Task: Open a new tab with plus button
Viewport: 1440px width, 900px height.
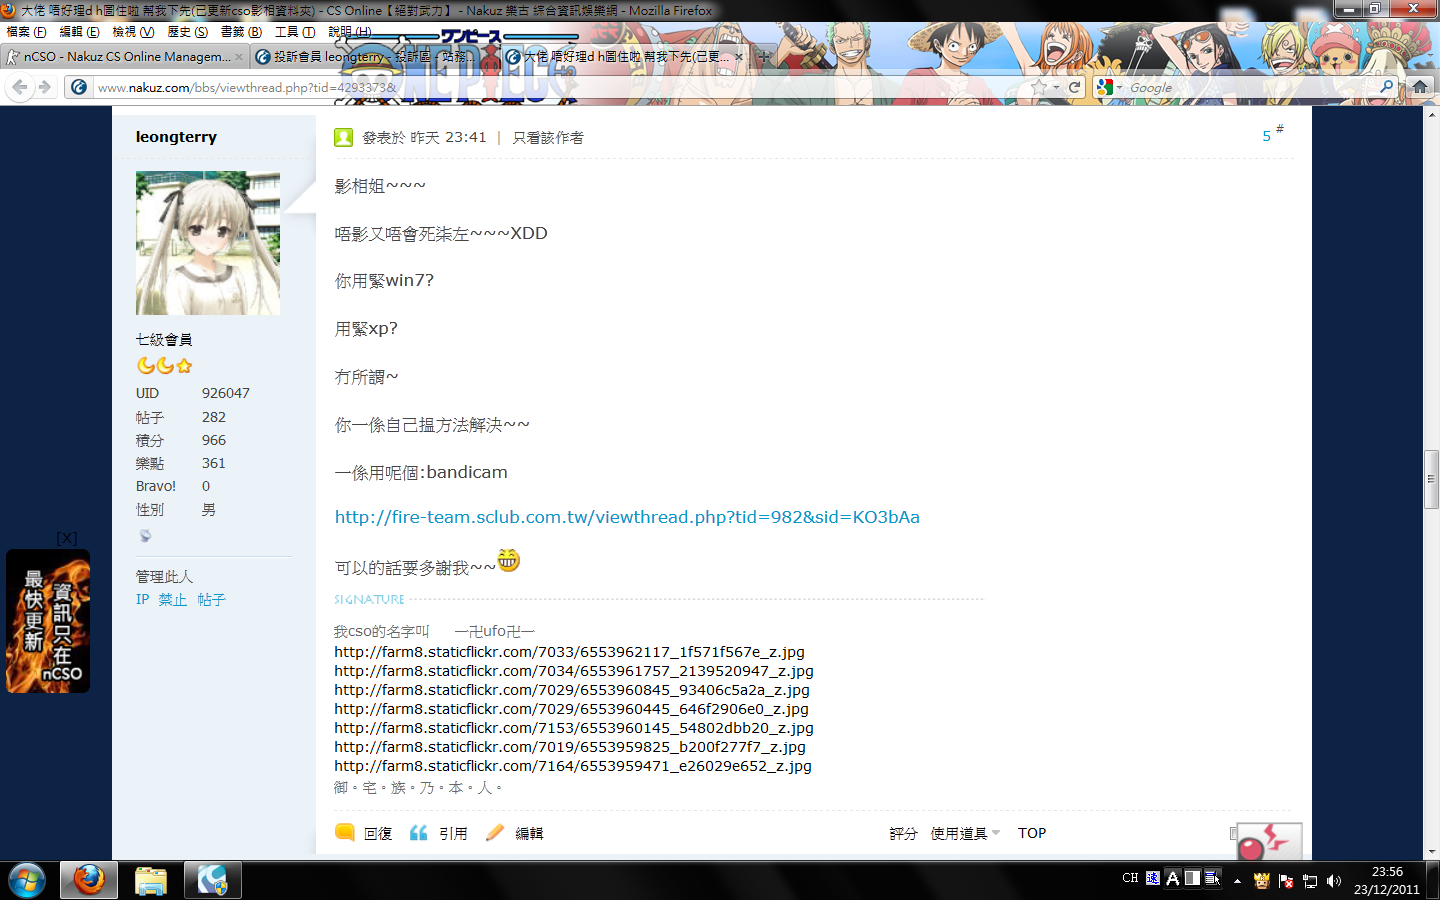Action: (764, 57)
